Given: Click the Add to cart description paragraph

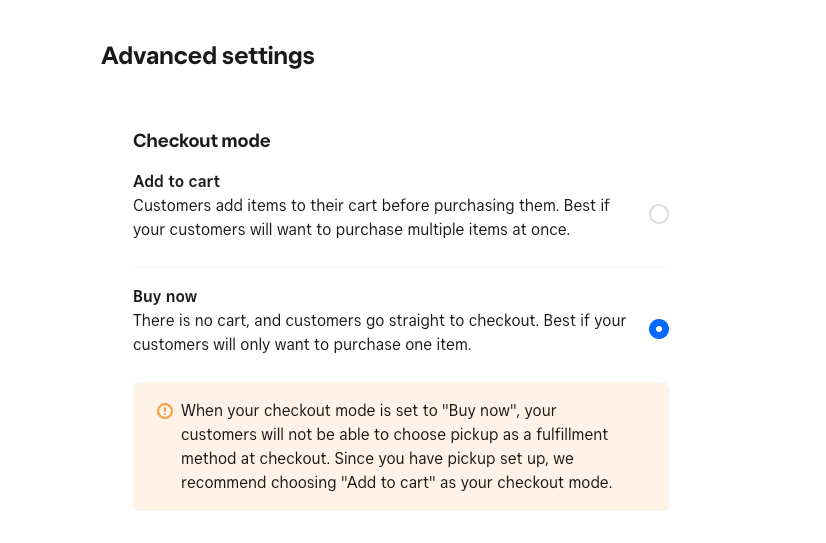Looking at the screenshot, I should point(371,218).
